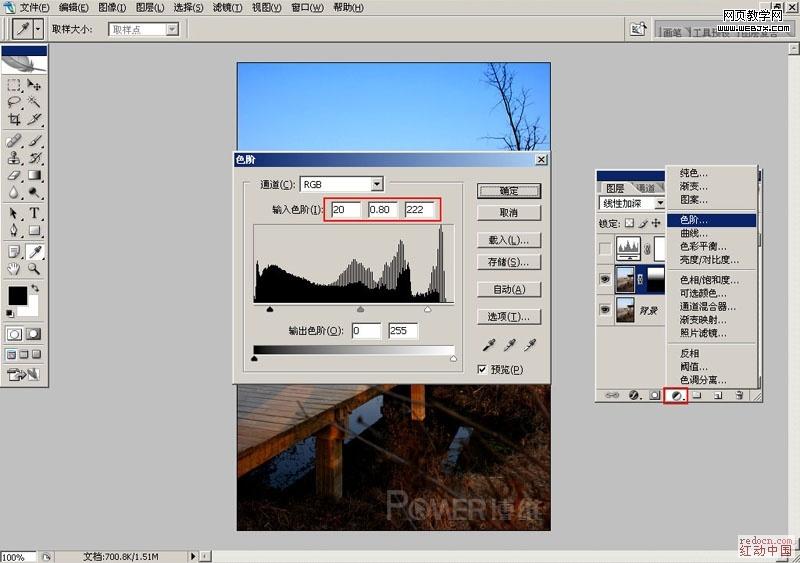800x563 pixels.
Task: Select the Slice tool
Action: [34, 119]
